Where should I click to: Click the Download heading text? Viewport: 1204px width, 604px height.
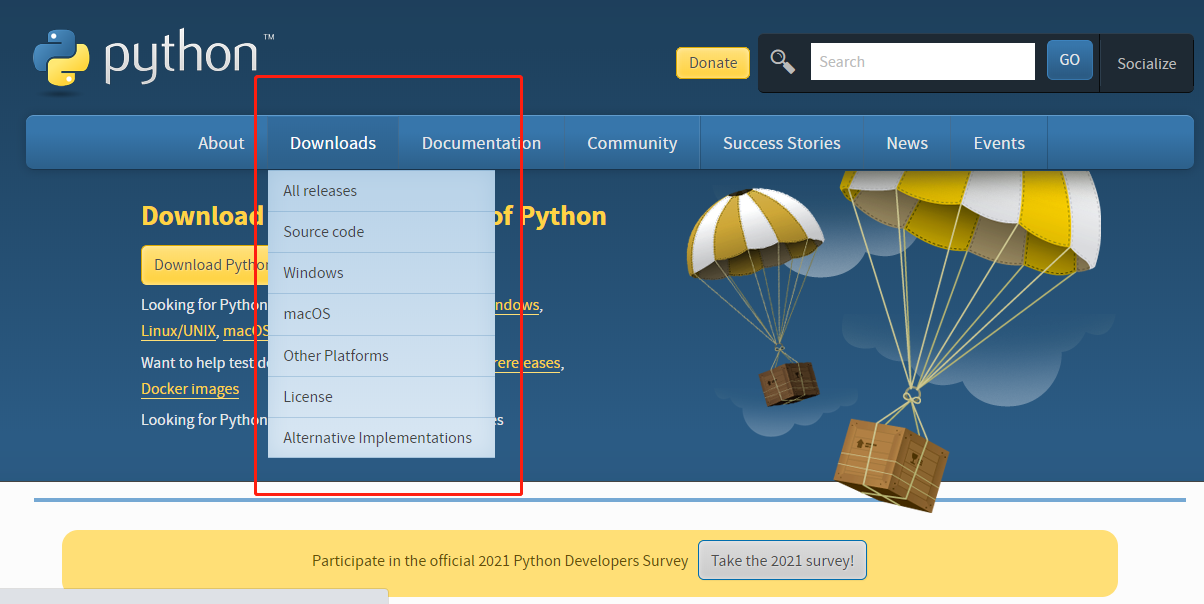coord(202,216)
